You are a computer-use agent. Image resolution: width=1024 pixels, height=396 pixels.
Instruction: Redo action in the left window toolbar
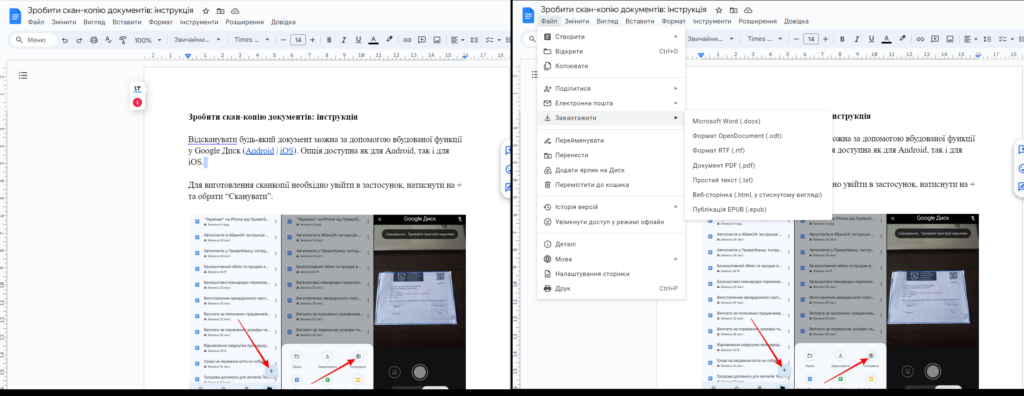[79, 40]
